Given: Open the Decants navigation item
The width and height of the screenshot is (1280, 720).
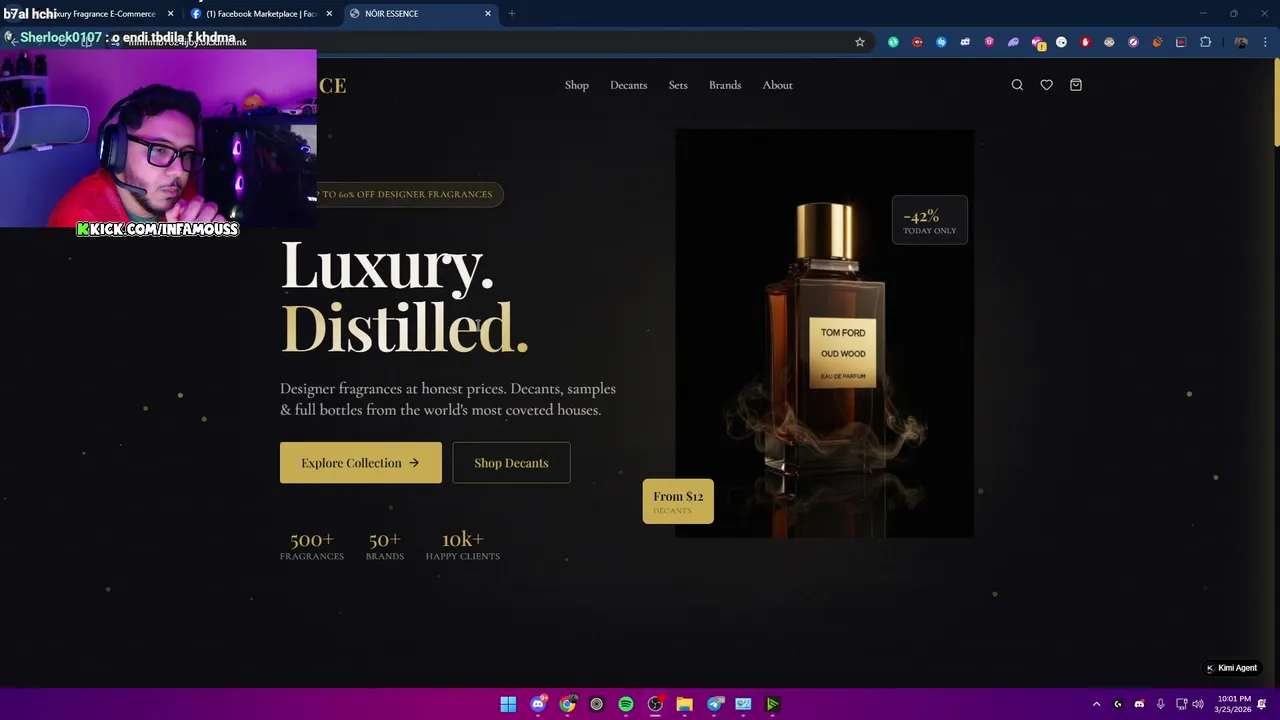Looking at the screenshot, I should (629, 85).
